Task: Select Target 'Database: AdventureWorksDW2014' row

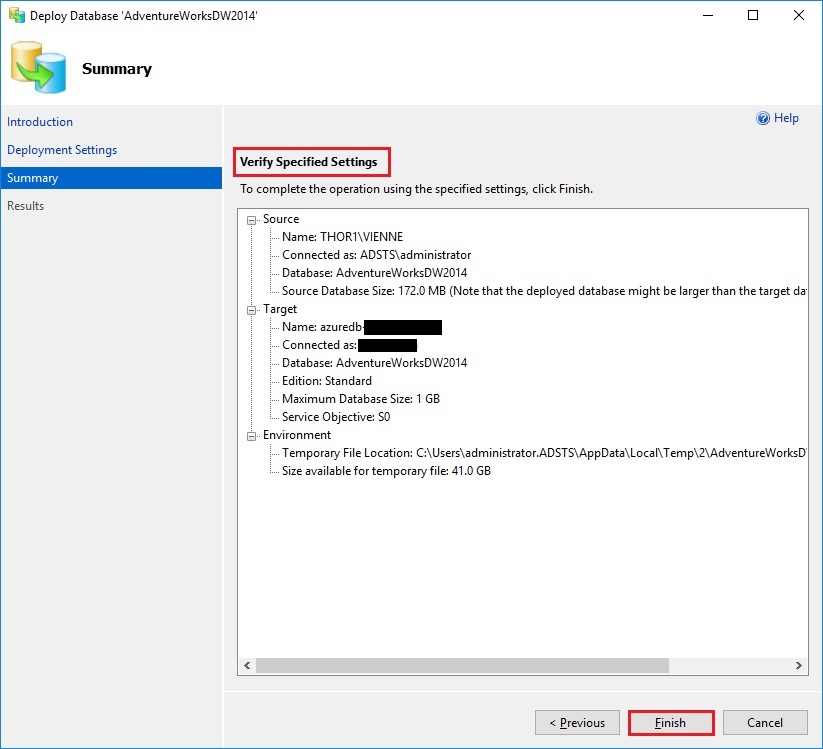Action: click(374, 363)
